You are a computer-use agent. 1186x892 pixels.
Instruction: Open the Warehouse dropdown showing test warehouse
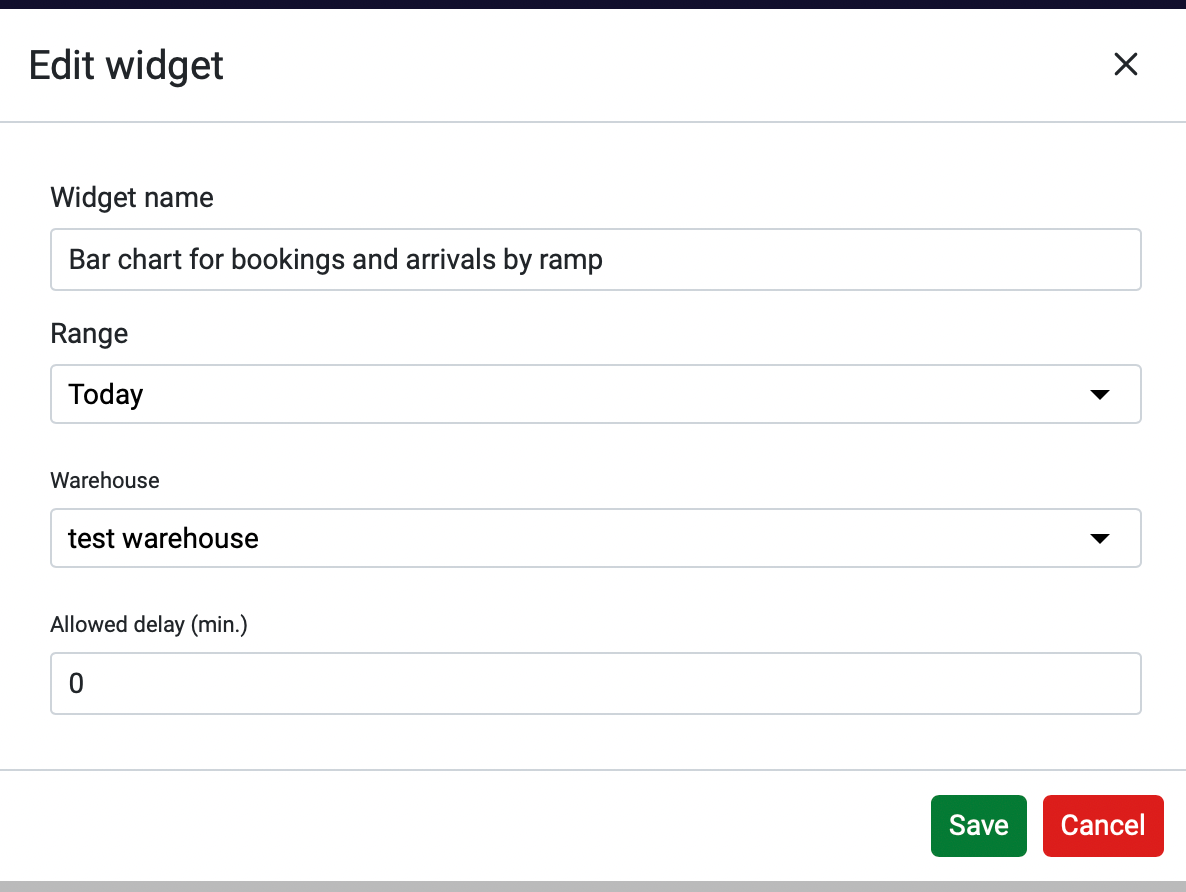595,538
